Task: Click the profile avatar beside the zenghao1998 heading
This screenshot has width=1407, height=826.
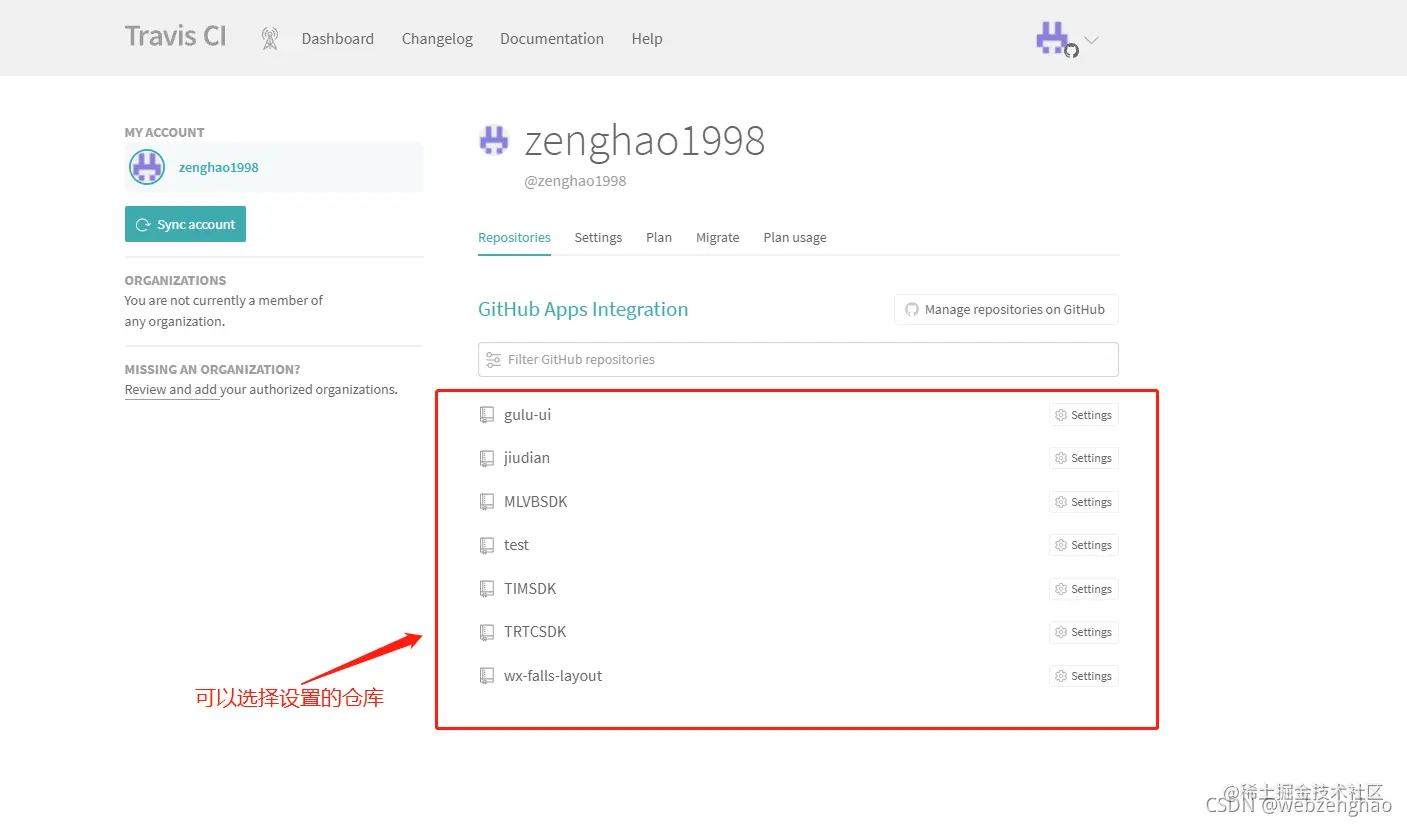Action: point(494,141)
